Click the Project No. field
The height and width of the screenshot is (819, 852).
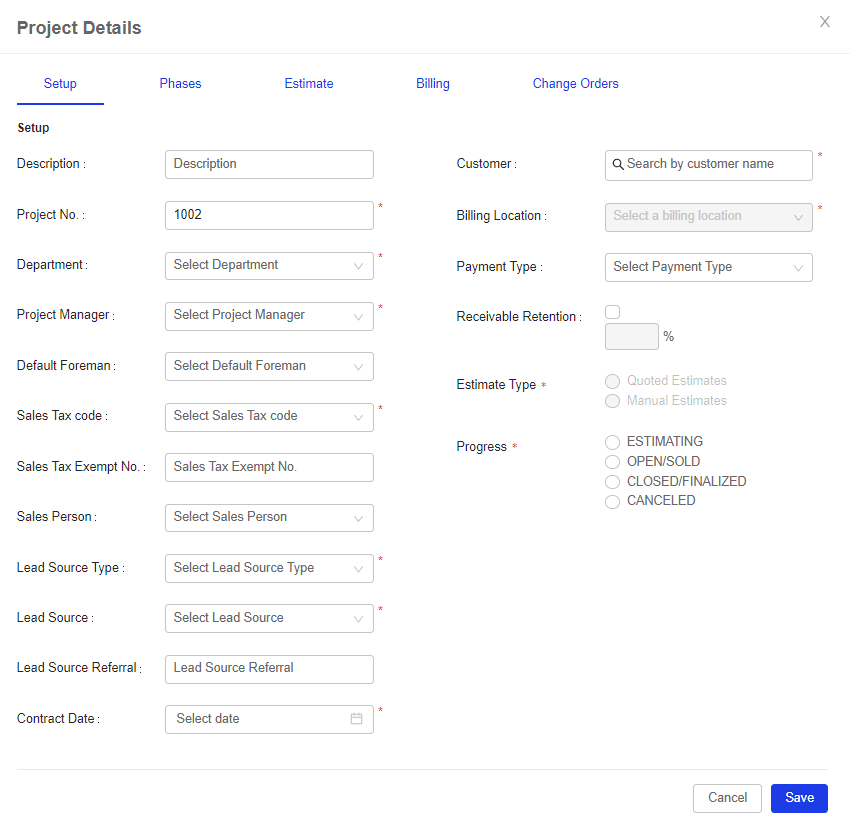point(270,216)
